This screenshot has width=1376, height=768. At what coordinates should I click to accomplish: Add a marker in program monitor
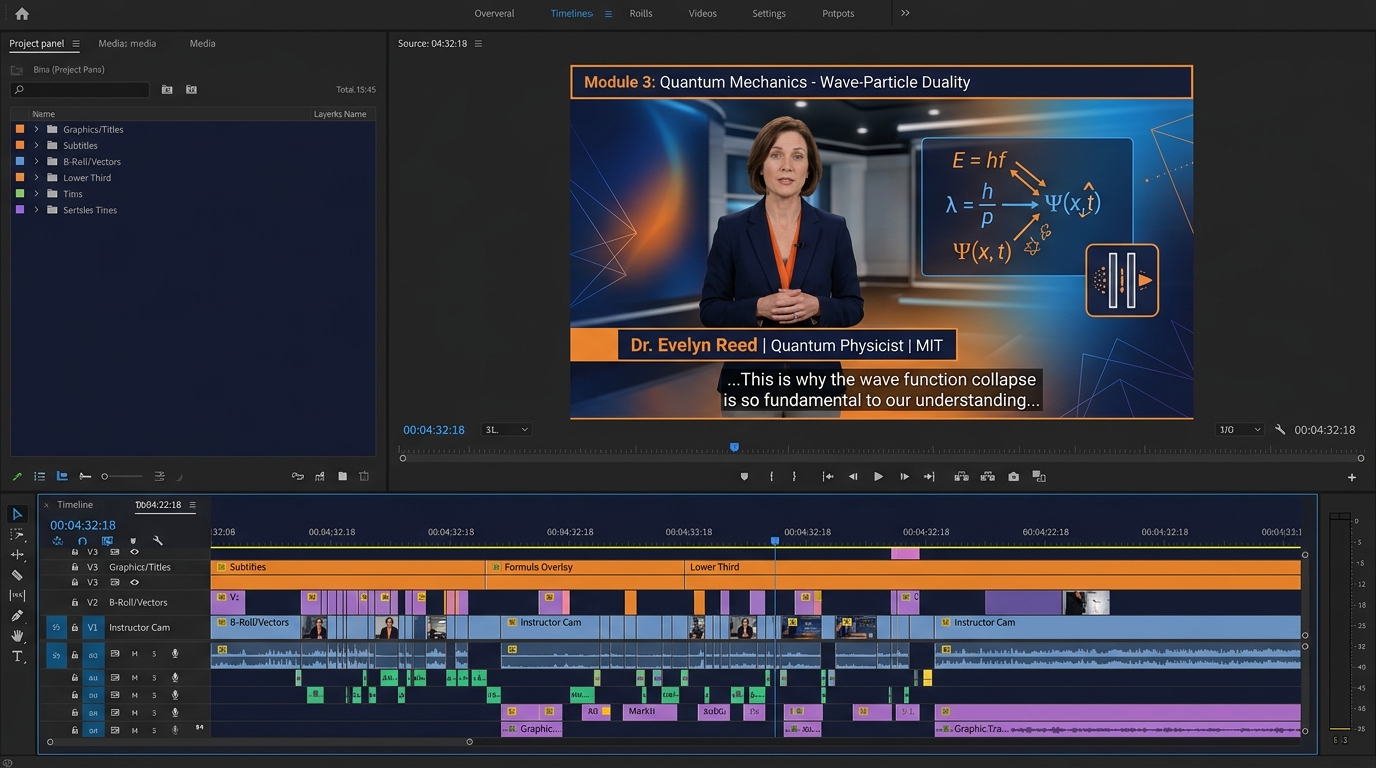coord(744,477)
